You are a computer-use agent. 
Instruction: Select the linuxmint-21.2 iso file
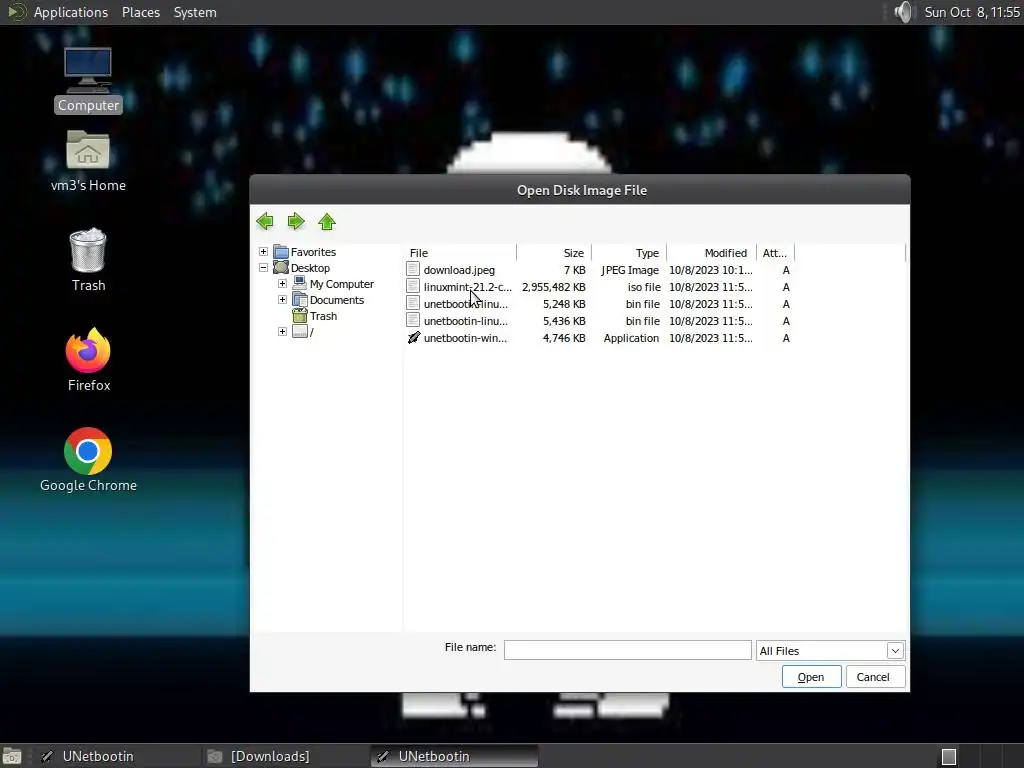[x=467, y=287]
